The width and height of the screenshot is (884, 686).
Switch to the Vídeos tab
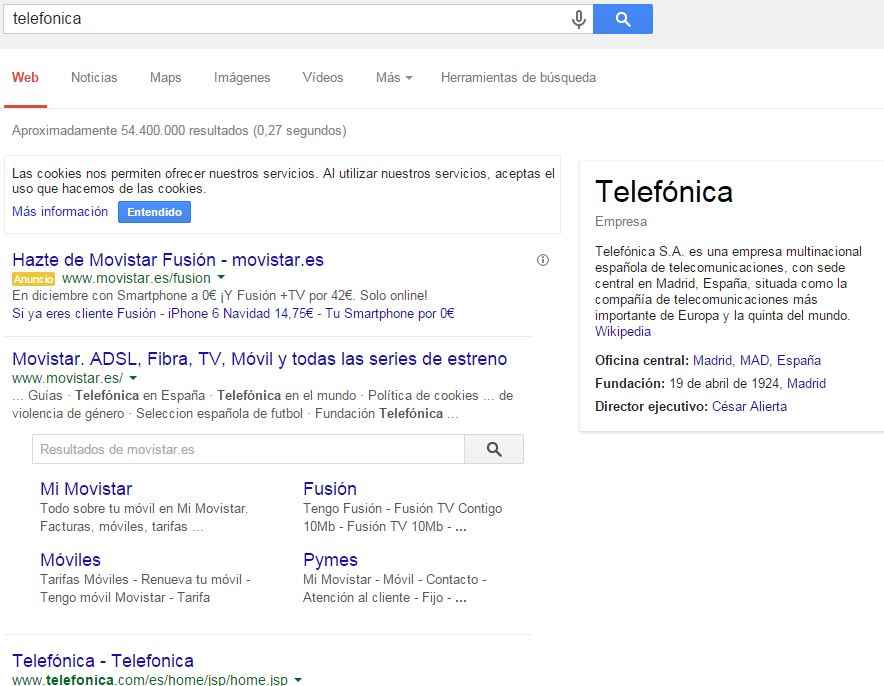[323, 78]
